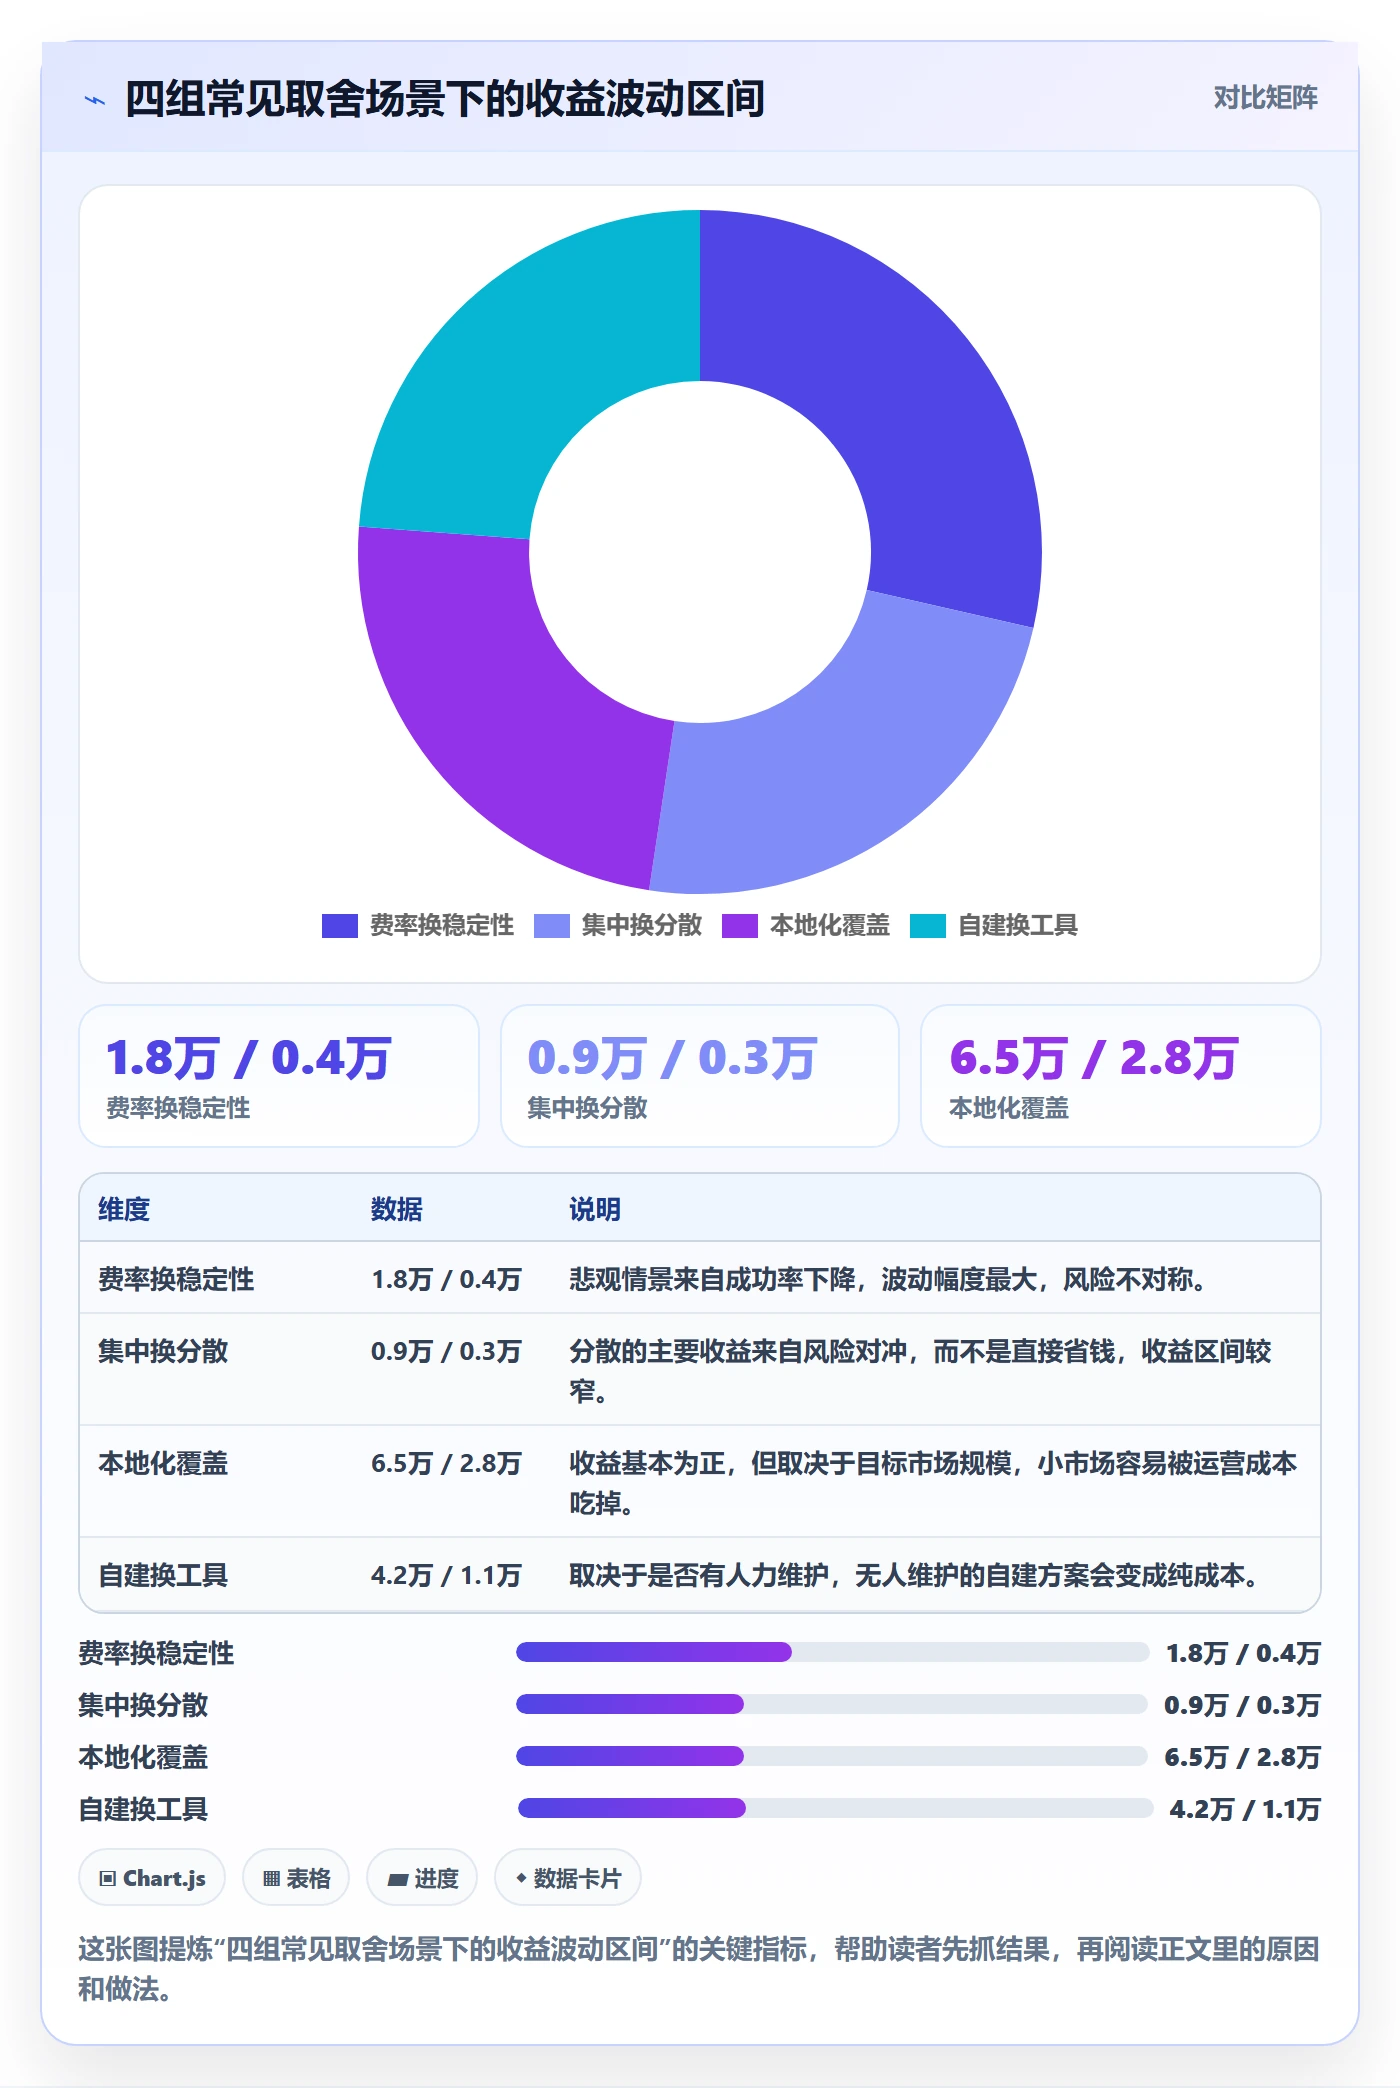Select 集中换分散 cell in the table
Screen dimensions: 1400x2088
click(x=163, y=1351)
